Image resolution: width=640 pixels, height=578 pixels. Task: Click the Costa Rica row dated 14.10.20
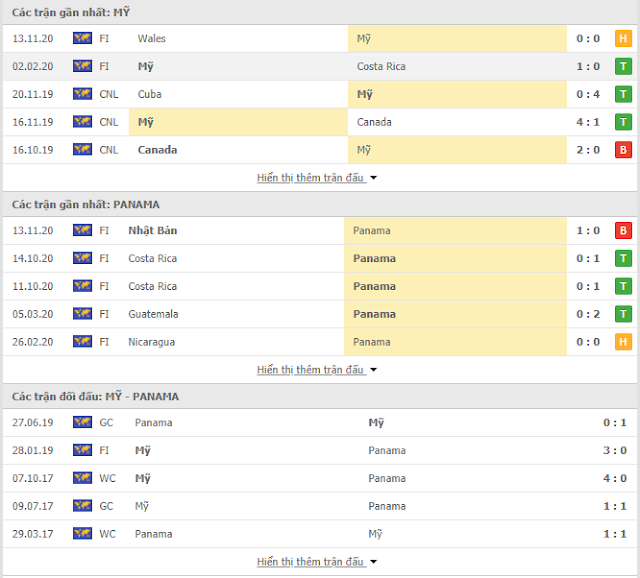coord(320,258)
